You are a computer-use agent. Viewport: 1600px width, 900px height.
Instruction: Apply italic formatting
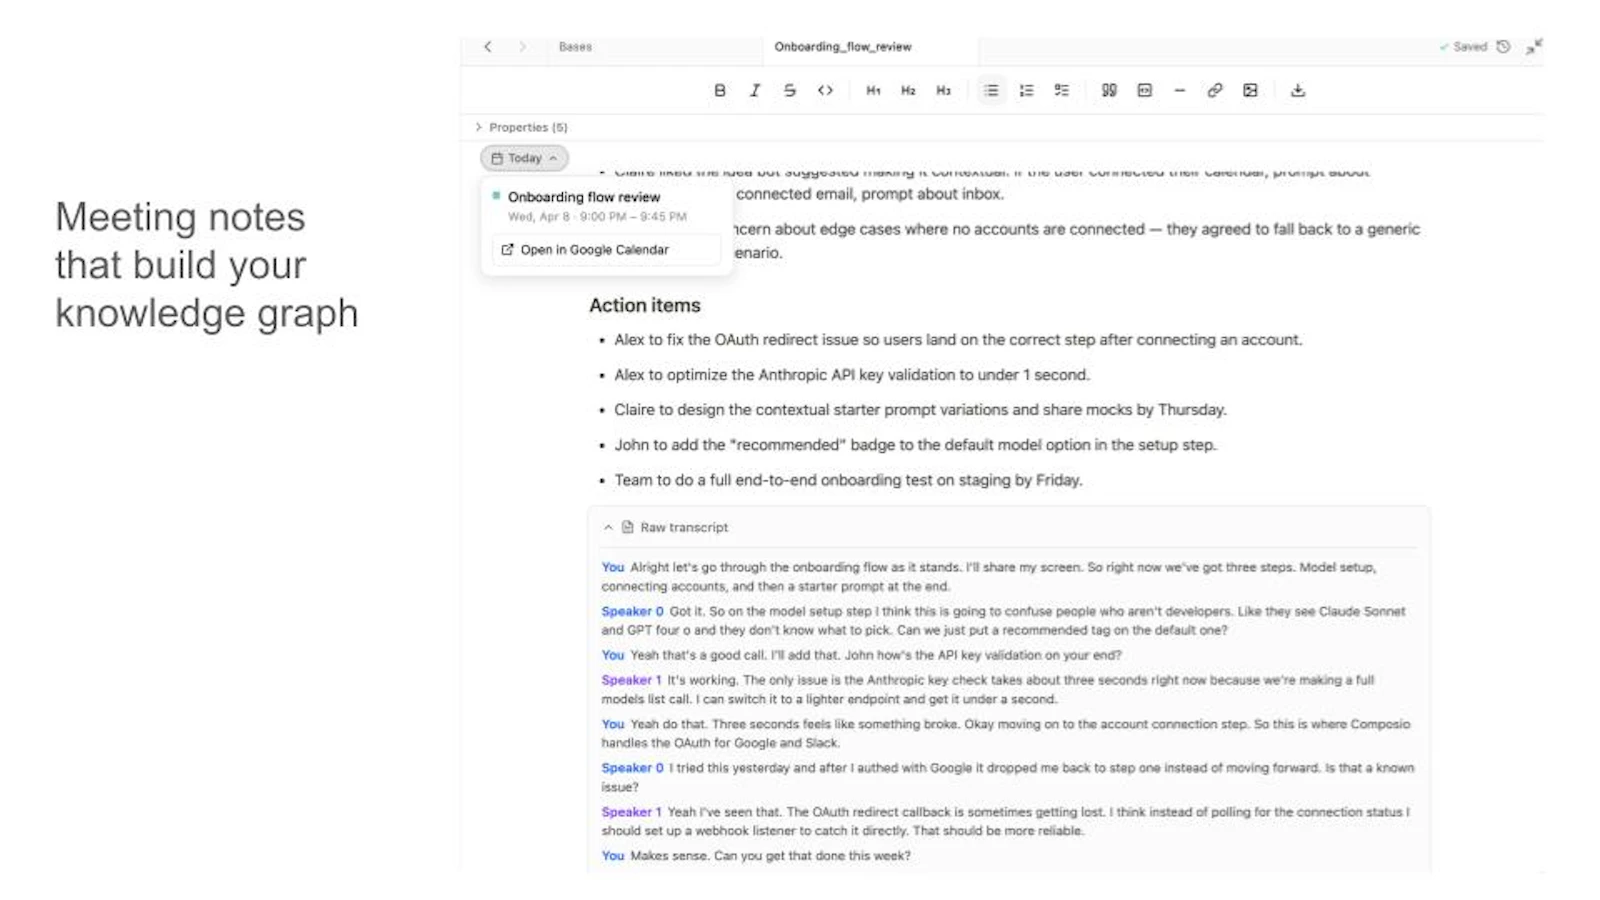(755, 90)
